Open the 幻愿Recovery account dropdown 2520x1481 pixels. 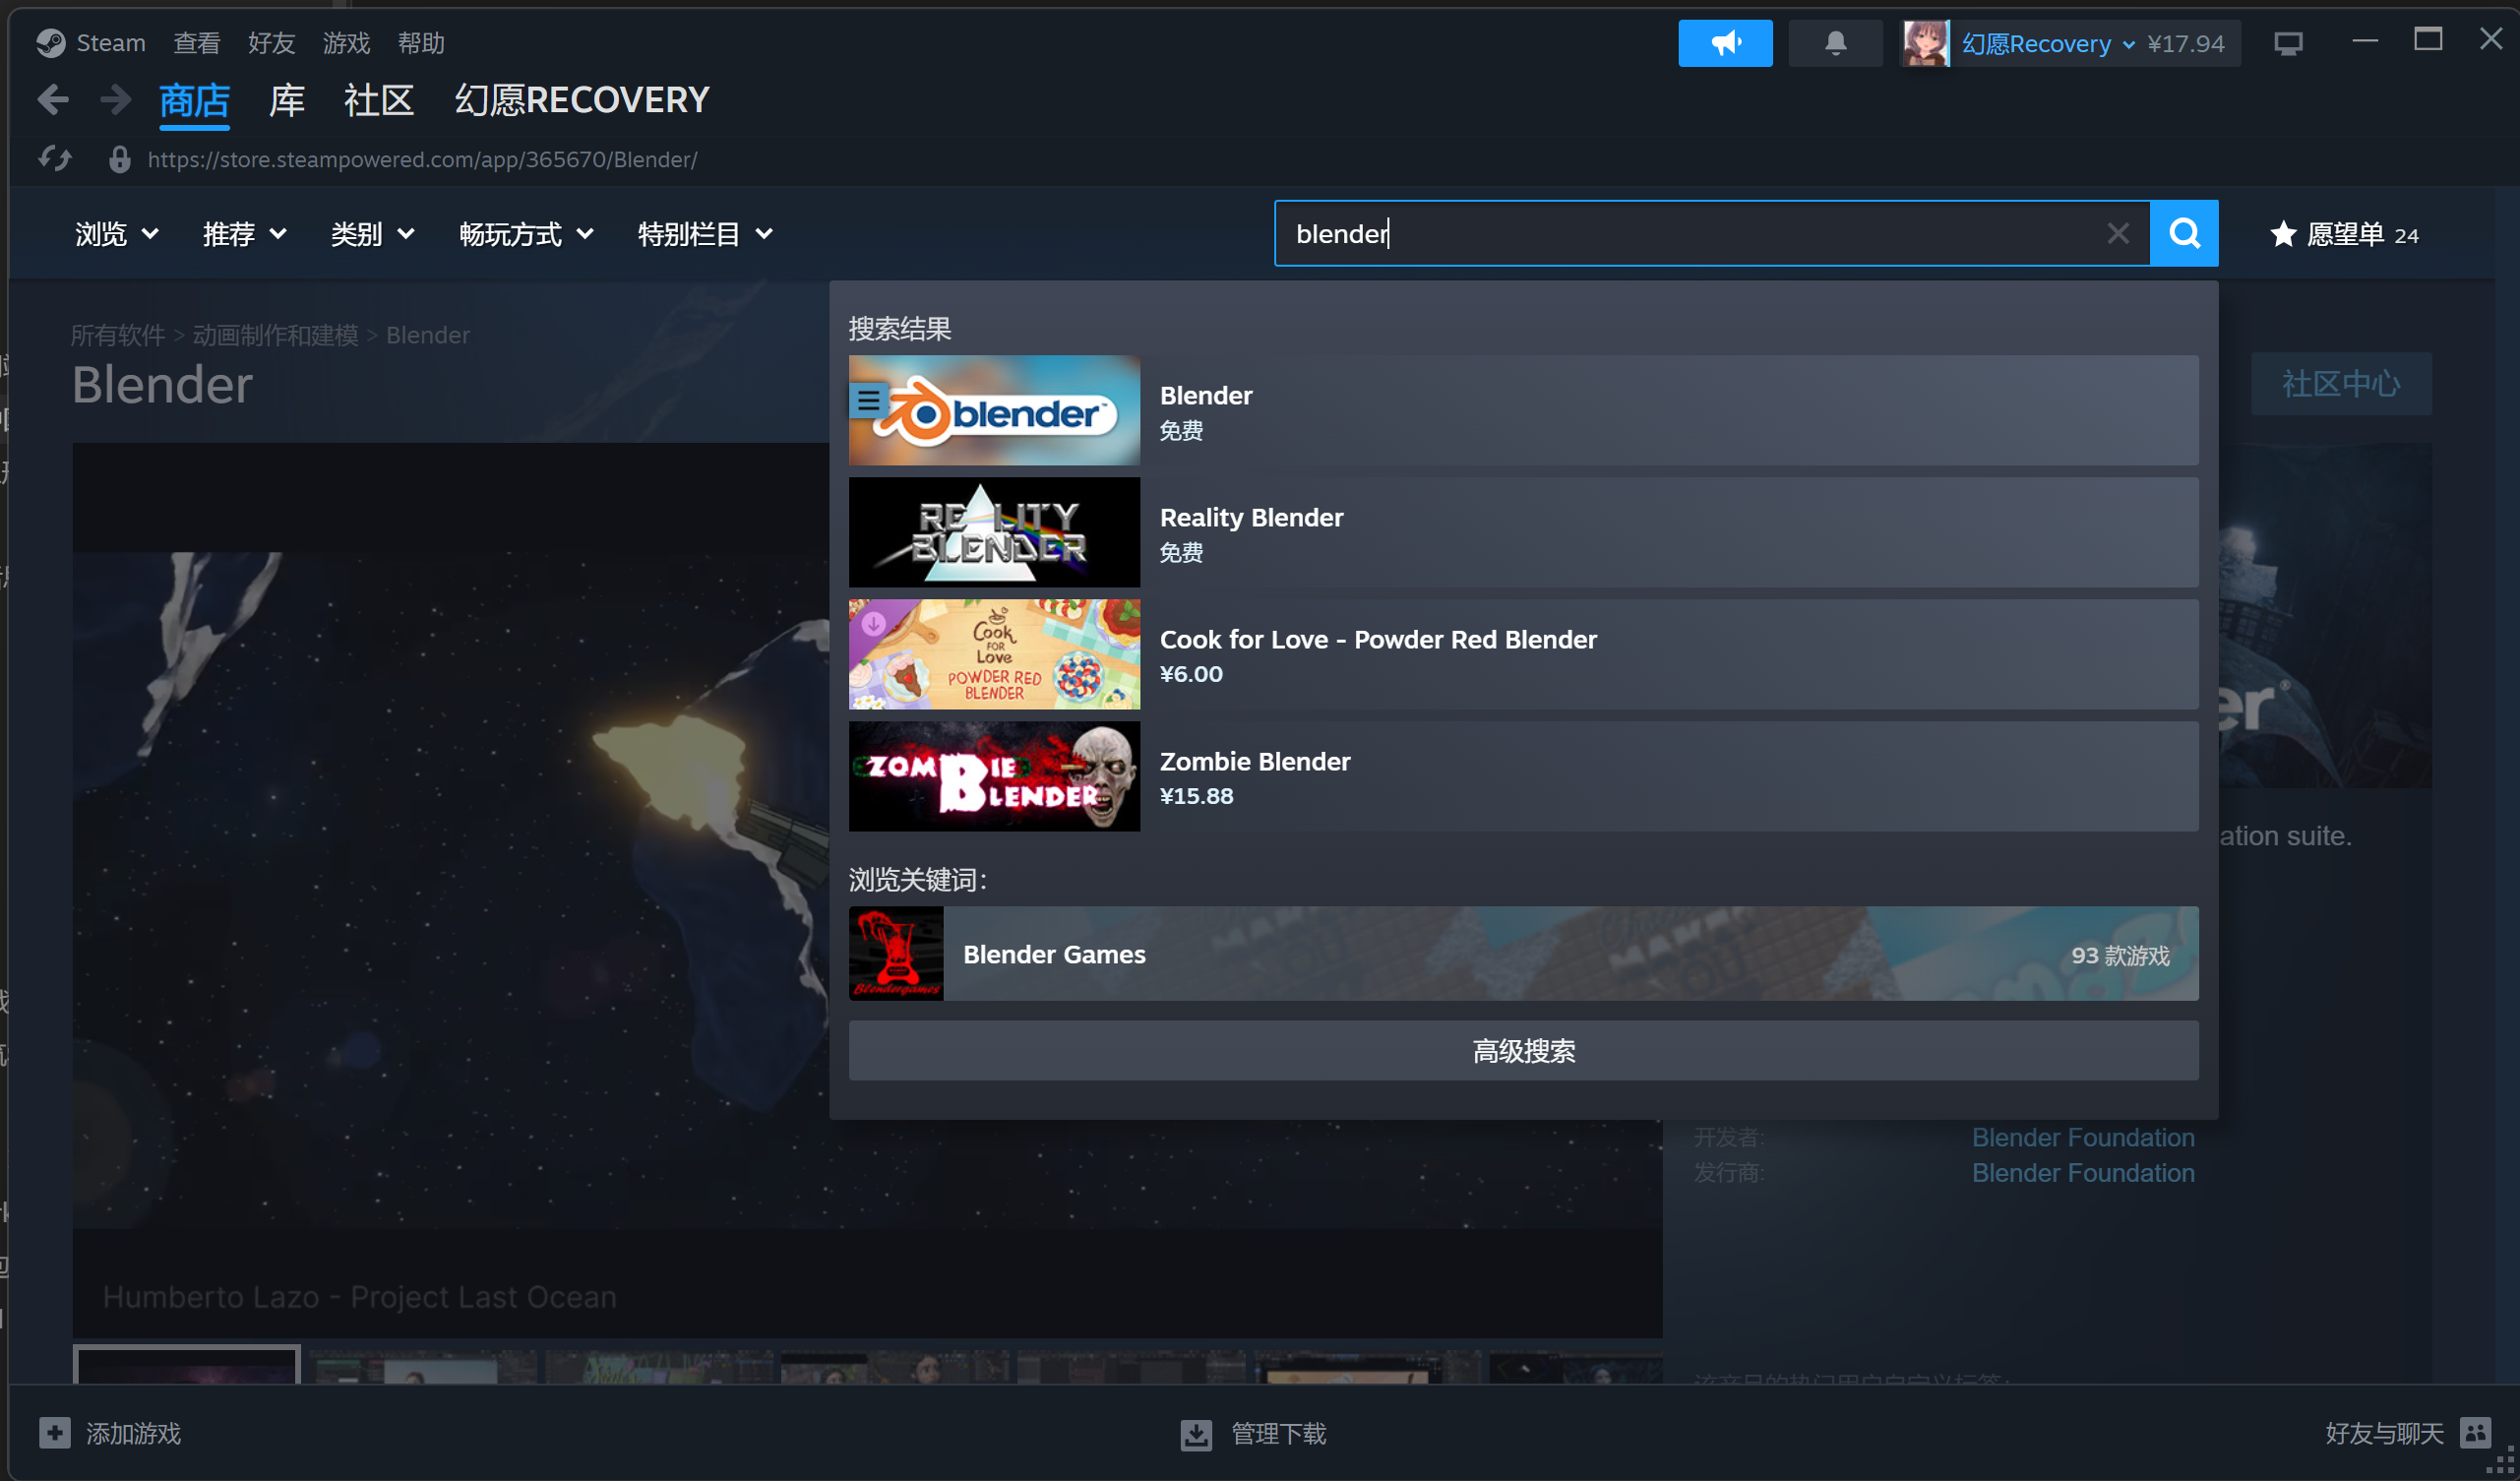pyautogui.click(x=2048, y=43)
